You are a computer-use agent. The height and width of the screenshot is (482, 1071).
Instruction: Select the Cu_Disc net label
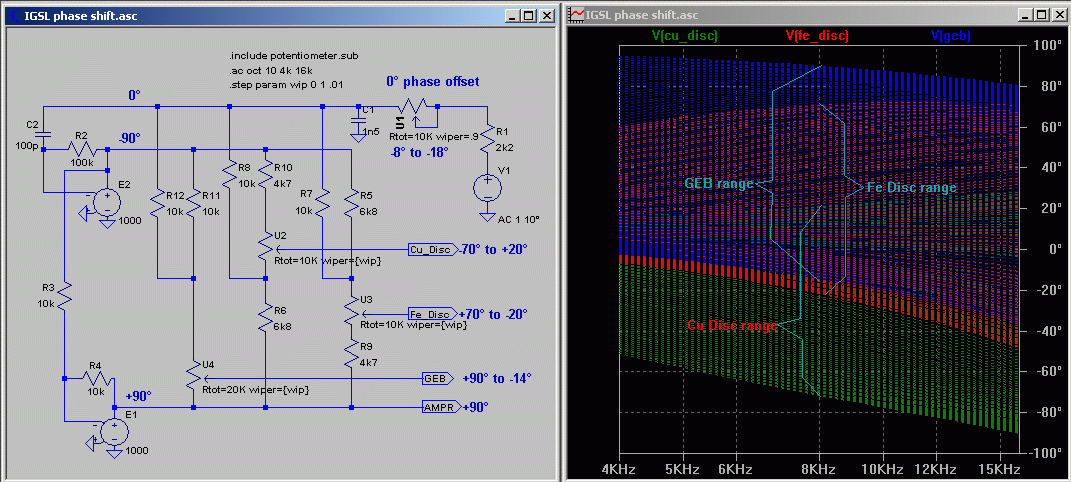point(430,249)
